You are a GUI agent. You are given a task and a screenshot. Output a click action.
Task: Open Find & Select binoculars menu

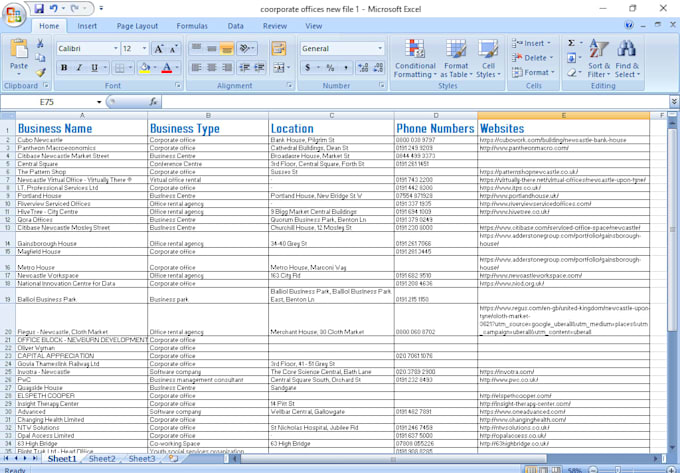pyautogui.click(x=627, y=59)
